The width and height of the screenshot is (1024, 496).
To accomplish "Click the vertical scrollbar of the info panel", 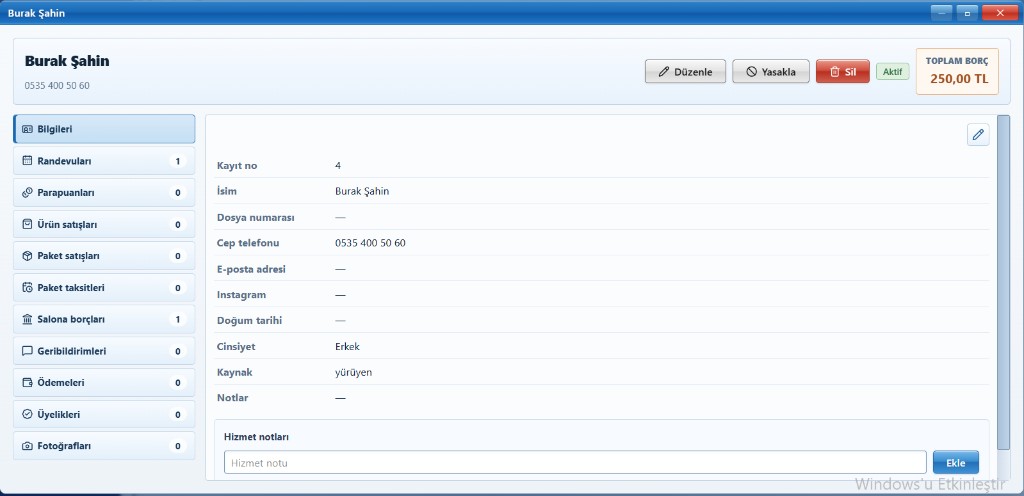I will [1004, 281].
